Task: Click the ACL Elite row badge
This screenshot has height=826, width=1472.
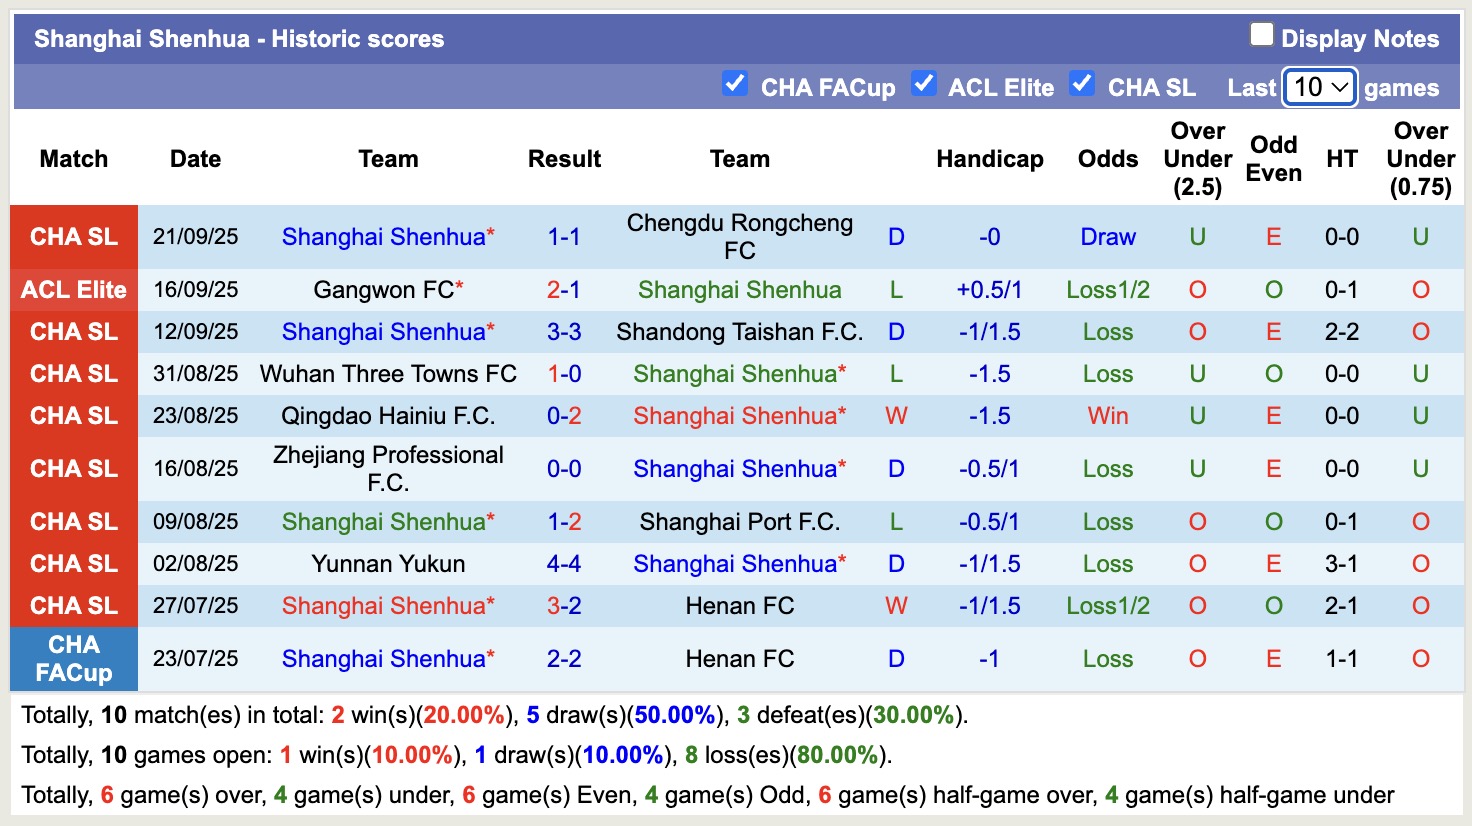Action: pos(73,289)
